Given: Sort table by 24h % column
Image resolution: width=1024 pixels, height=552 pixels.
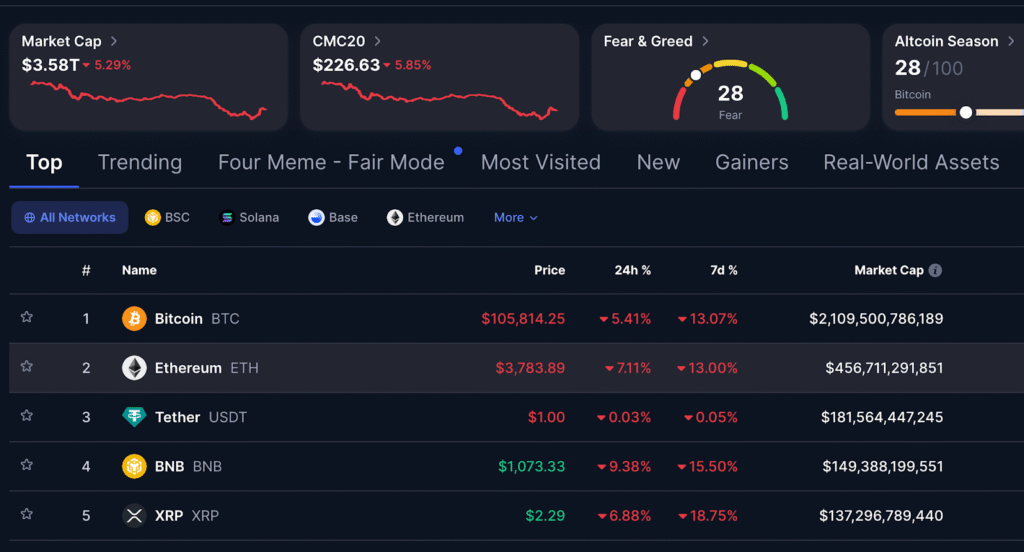Looking at the screenshot, I should (x=632, y=270).
